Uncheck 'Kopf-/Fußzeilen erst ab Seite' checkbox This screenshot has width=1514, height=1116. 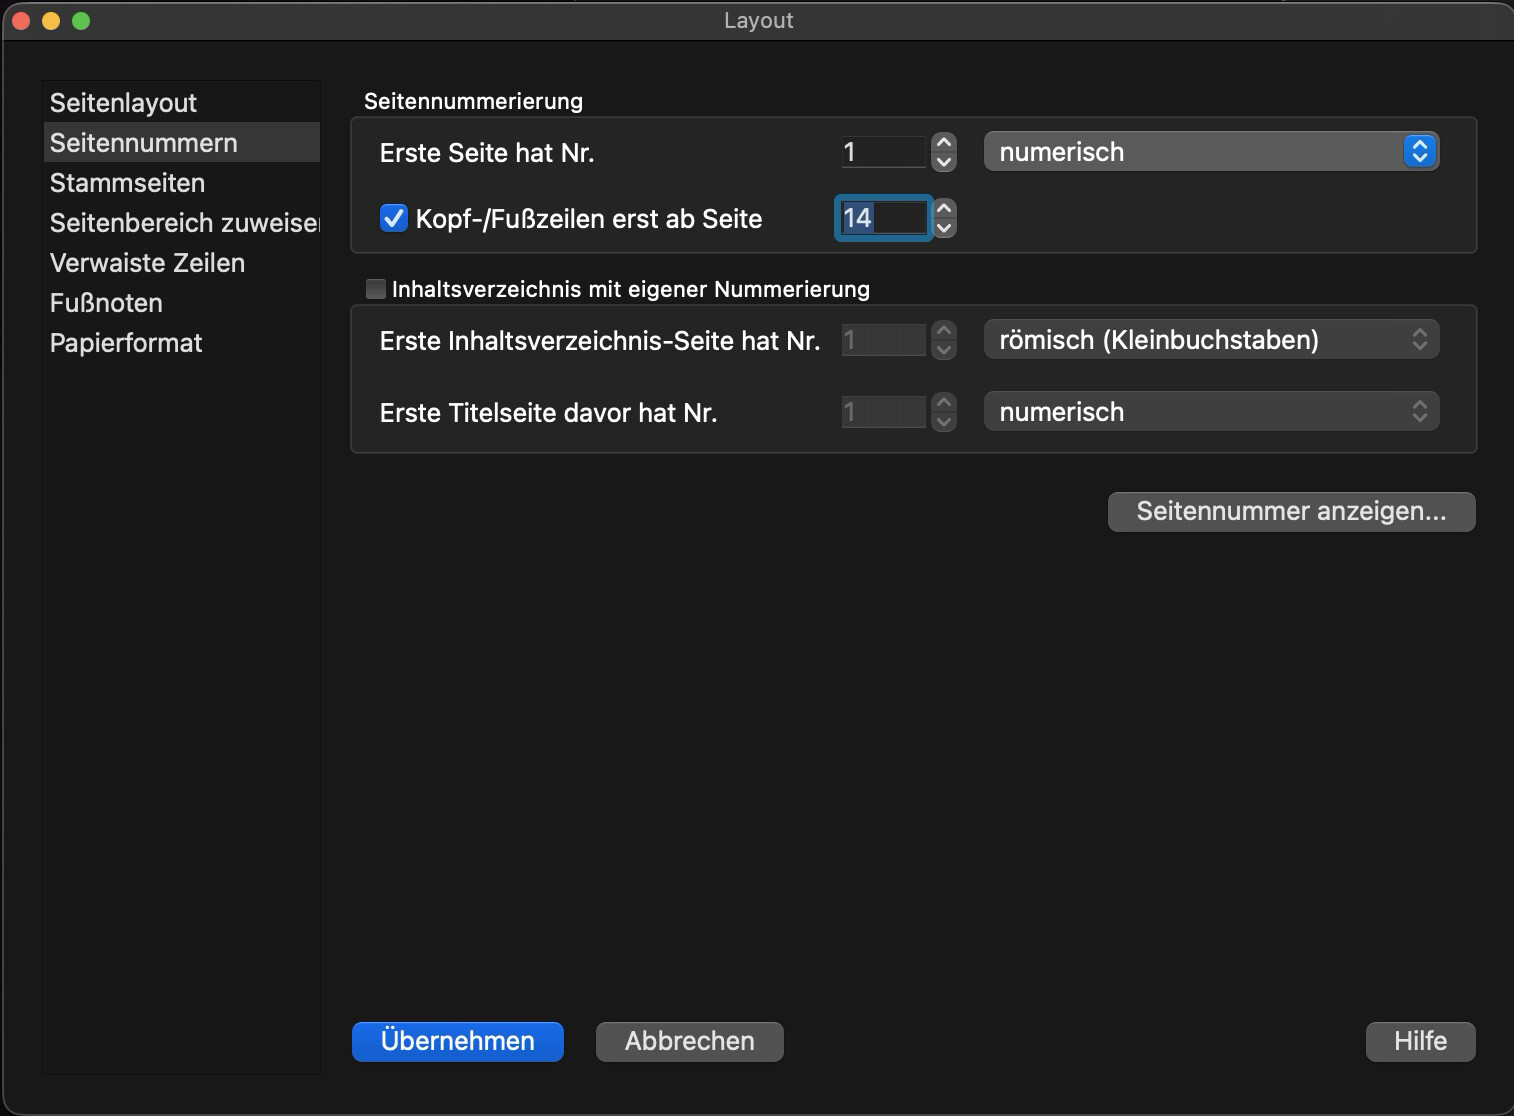[393, 219]
